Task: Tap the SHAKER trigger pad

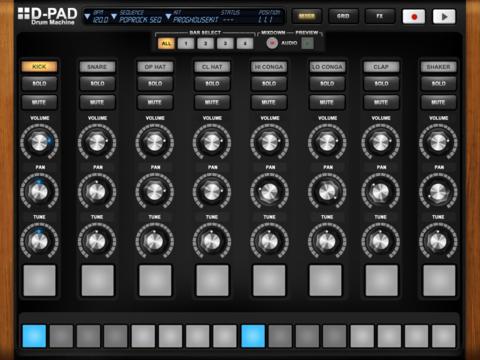Action: [x=439, y=280]
